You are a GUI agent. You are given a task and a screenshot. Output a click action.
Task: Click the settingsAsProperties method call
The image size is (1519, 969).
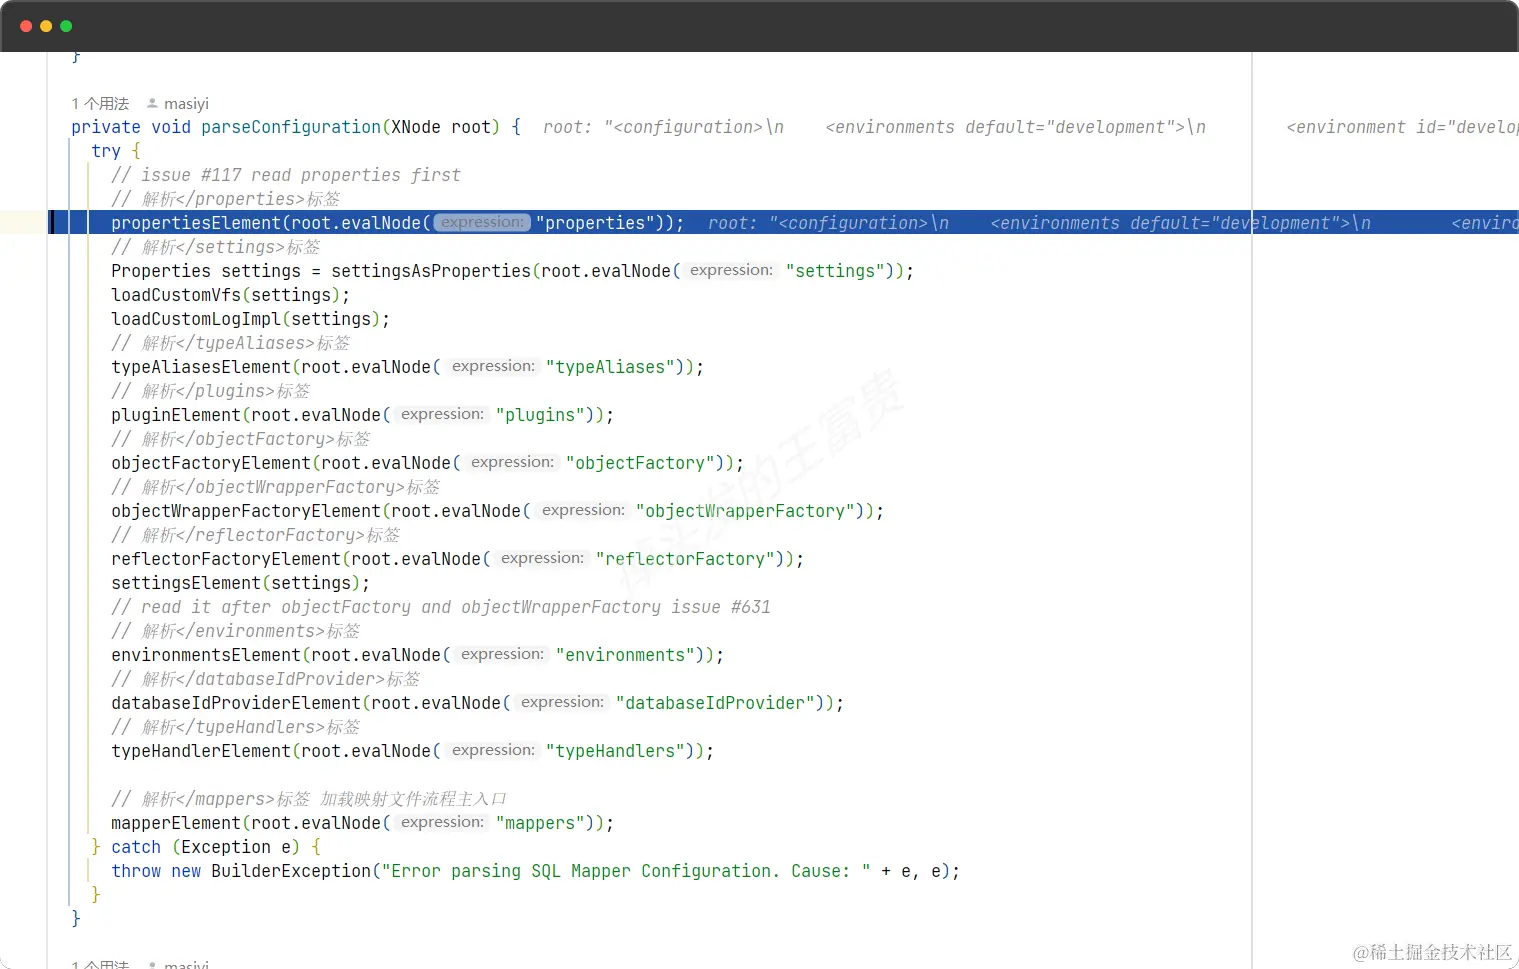click(431, 271)
